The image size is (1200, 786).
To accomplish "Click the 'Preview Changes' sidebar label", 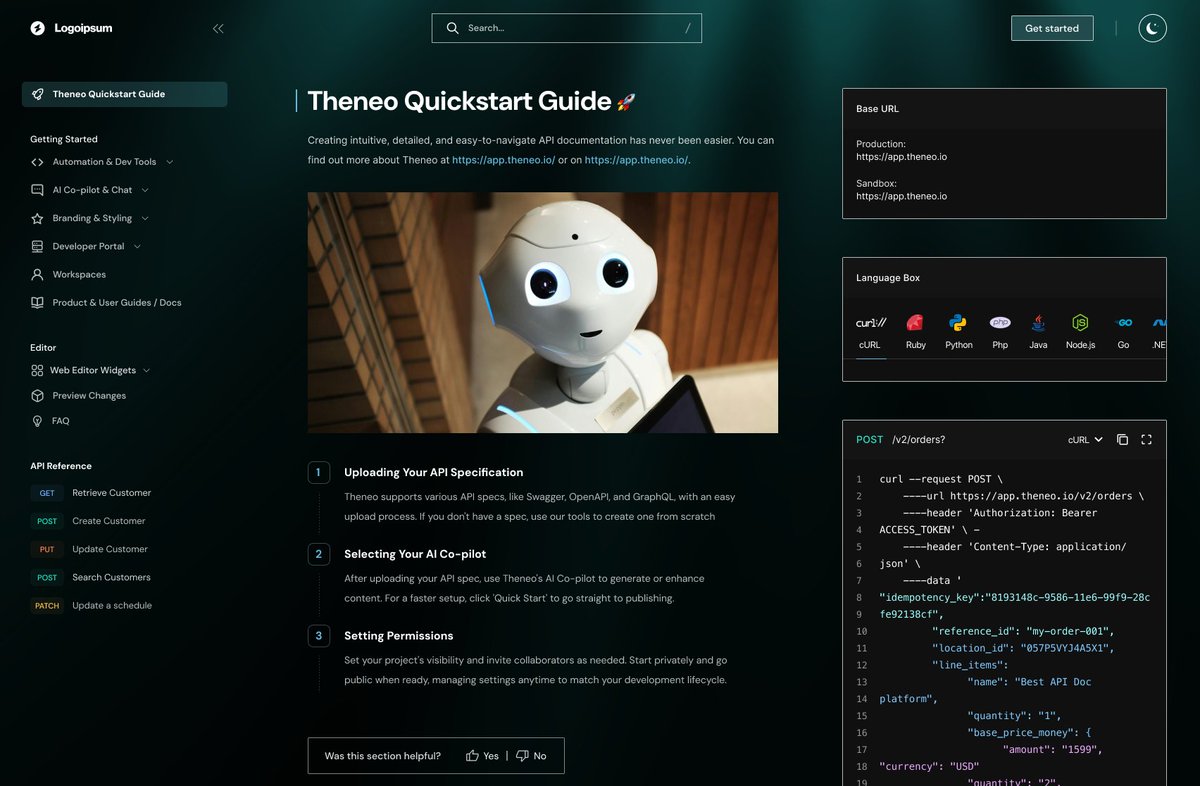I will (x=89, y=395).
